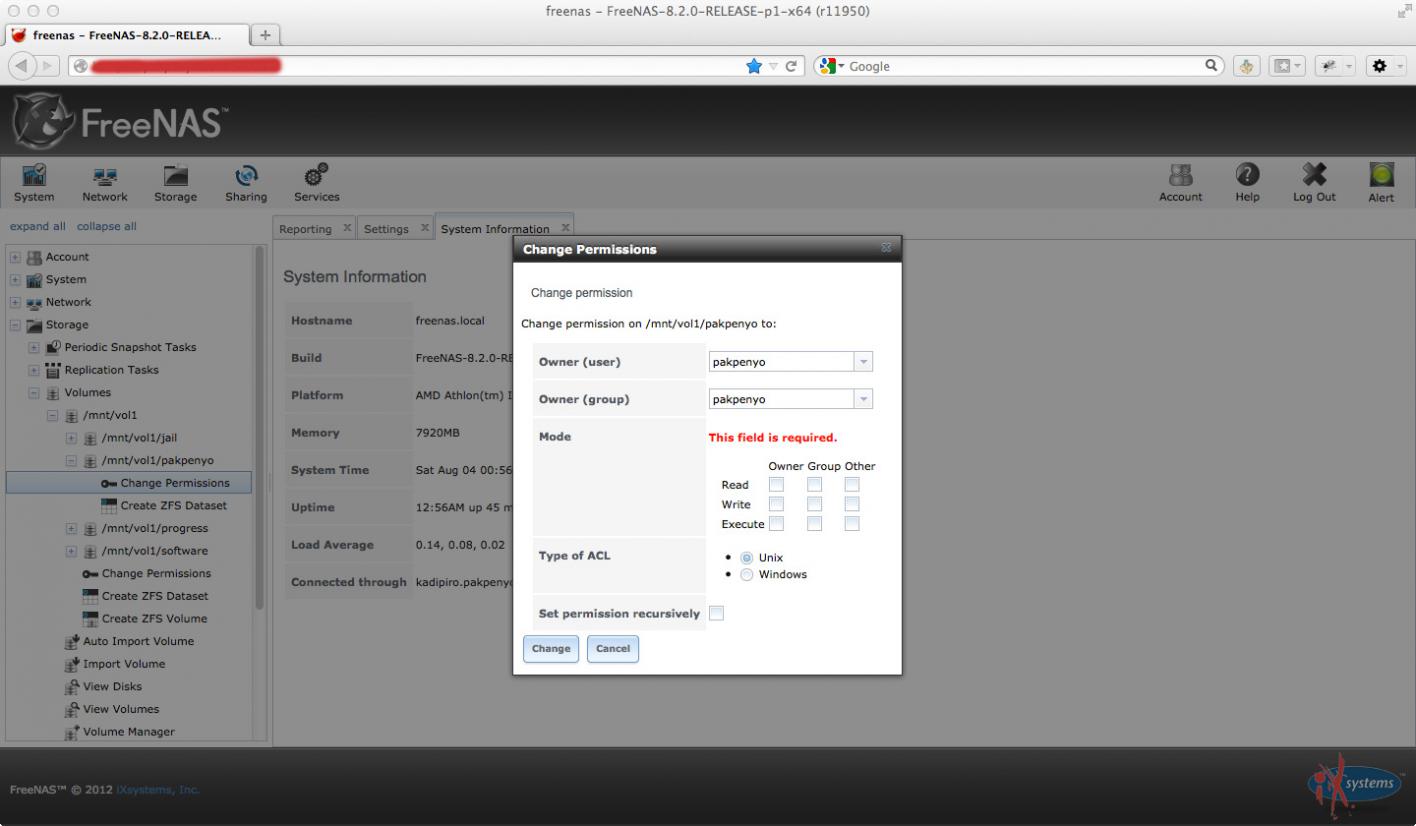Click the browser back arrow button
Viewport: 1416px width, 826px height.
[x=22, y=66]
